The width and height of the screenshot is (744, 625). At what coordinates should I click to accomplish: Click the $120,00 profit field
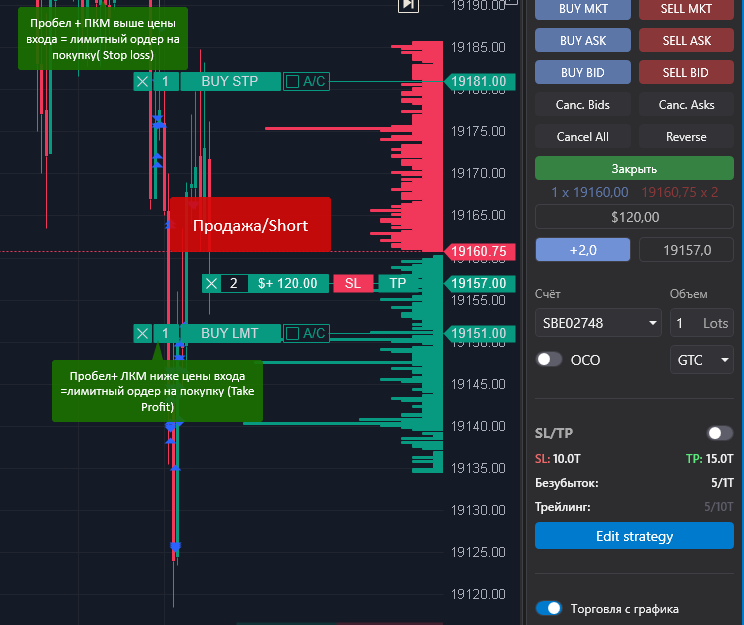tap(634, 217)
